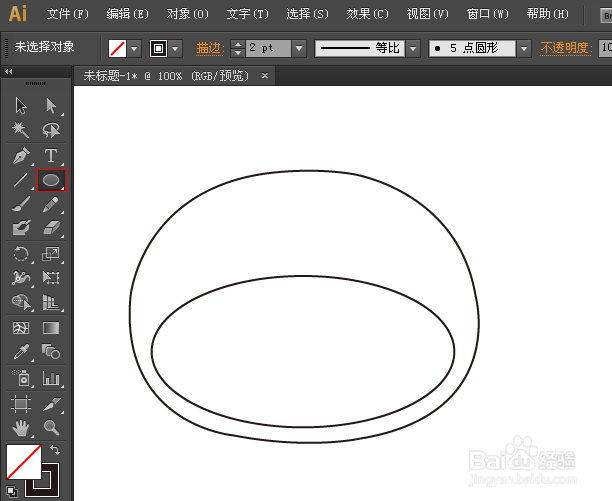Open the fill color dropdown arrow
Screen dimensions: 612x501
tap(134, 49)
